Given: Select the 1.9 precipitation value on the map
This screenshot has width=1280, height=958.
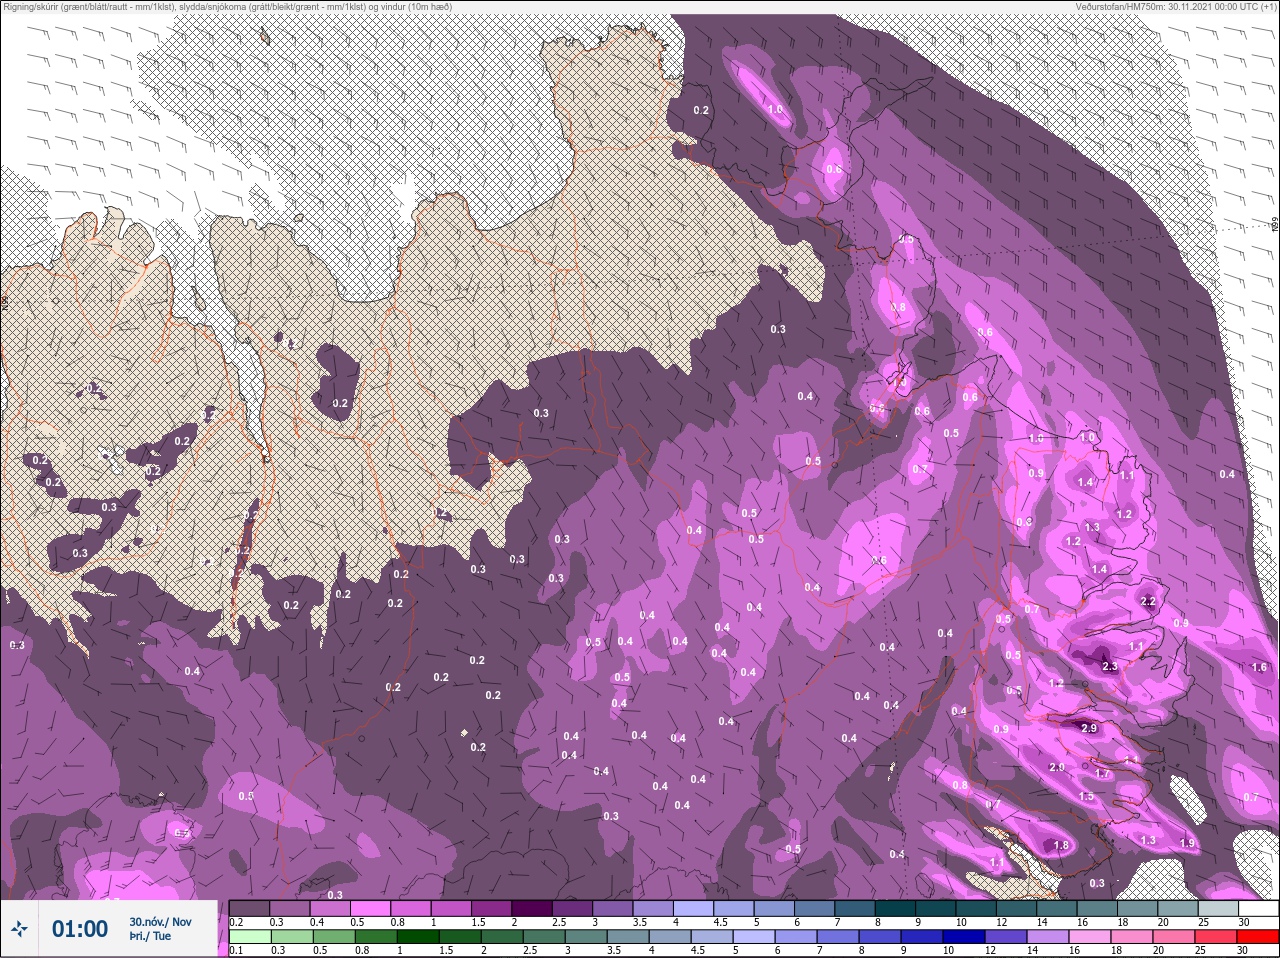Looking at the screenshot, I should point(1187,843).
